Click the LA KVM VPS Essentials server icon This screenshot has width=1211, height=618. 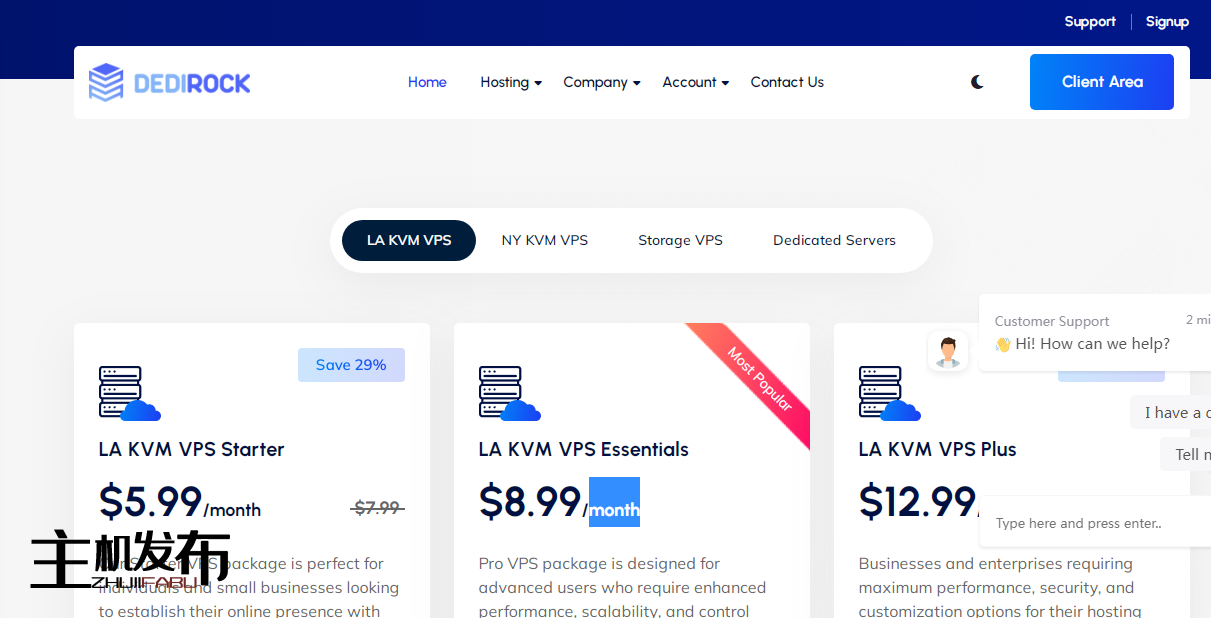(x=509, y=393)
